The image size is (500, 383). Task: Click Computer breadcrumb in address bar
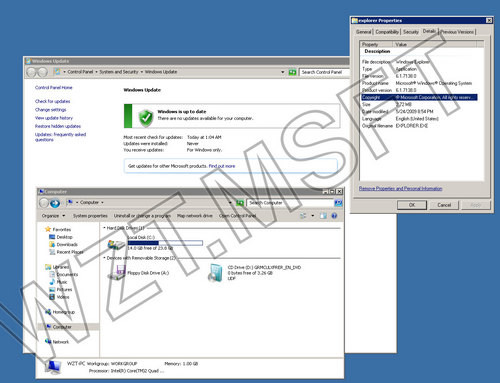tap(89, 203)
